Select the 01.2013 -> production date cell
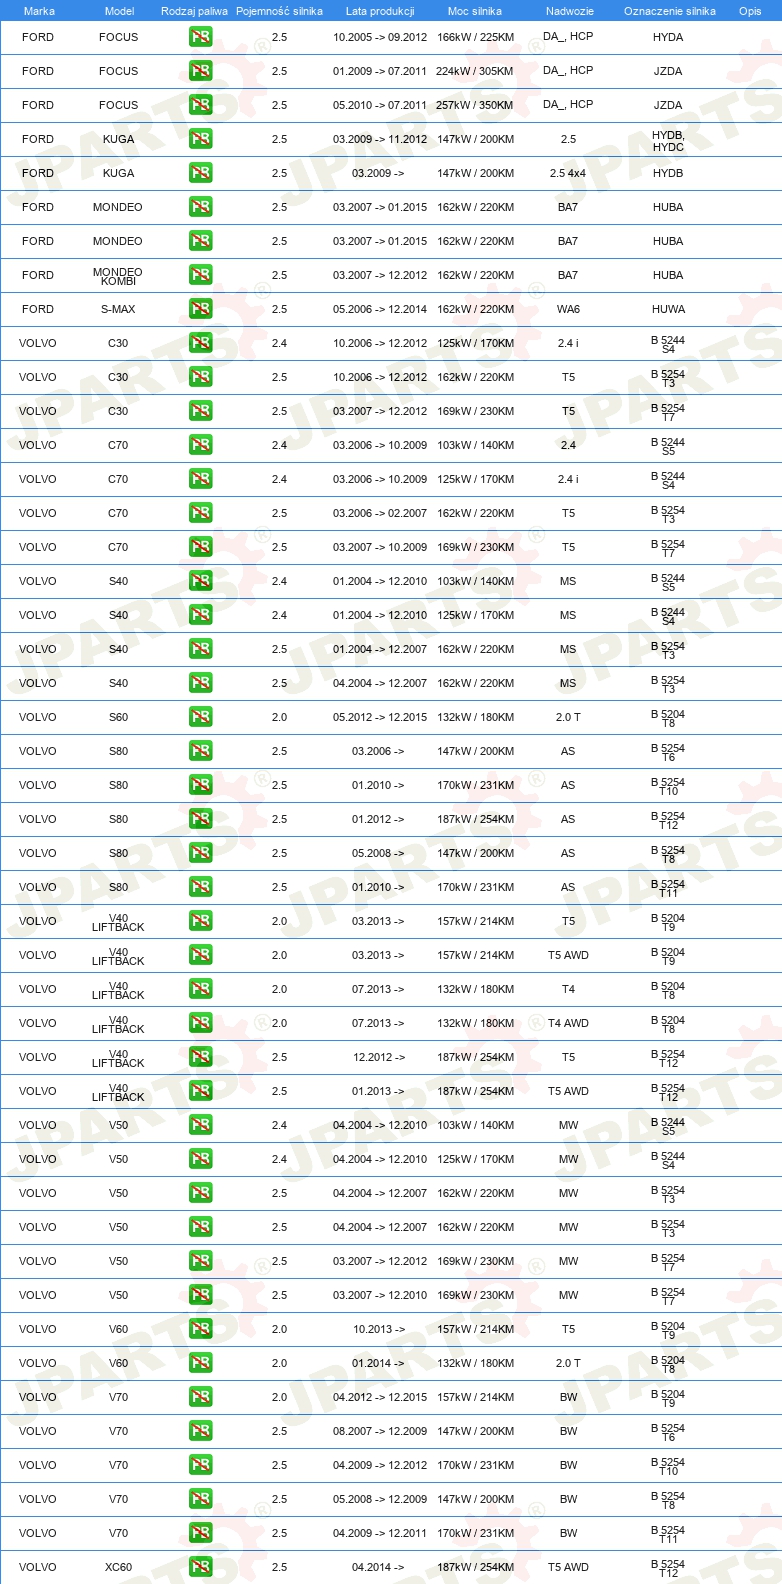782x1584 pixels. (378, 1091)
